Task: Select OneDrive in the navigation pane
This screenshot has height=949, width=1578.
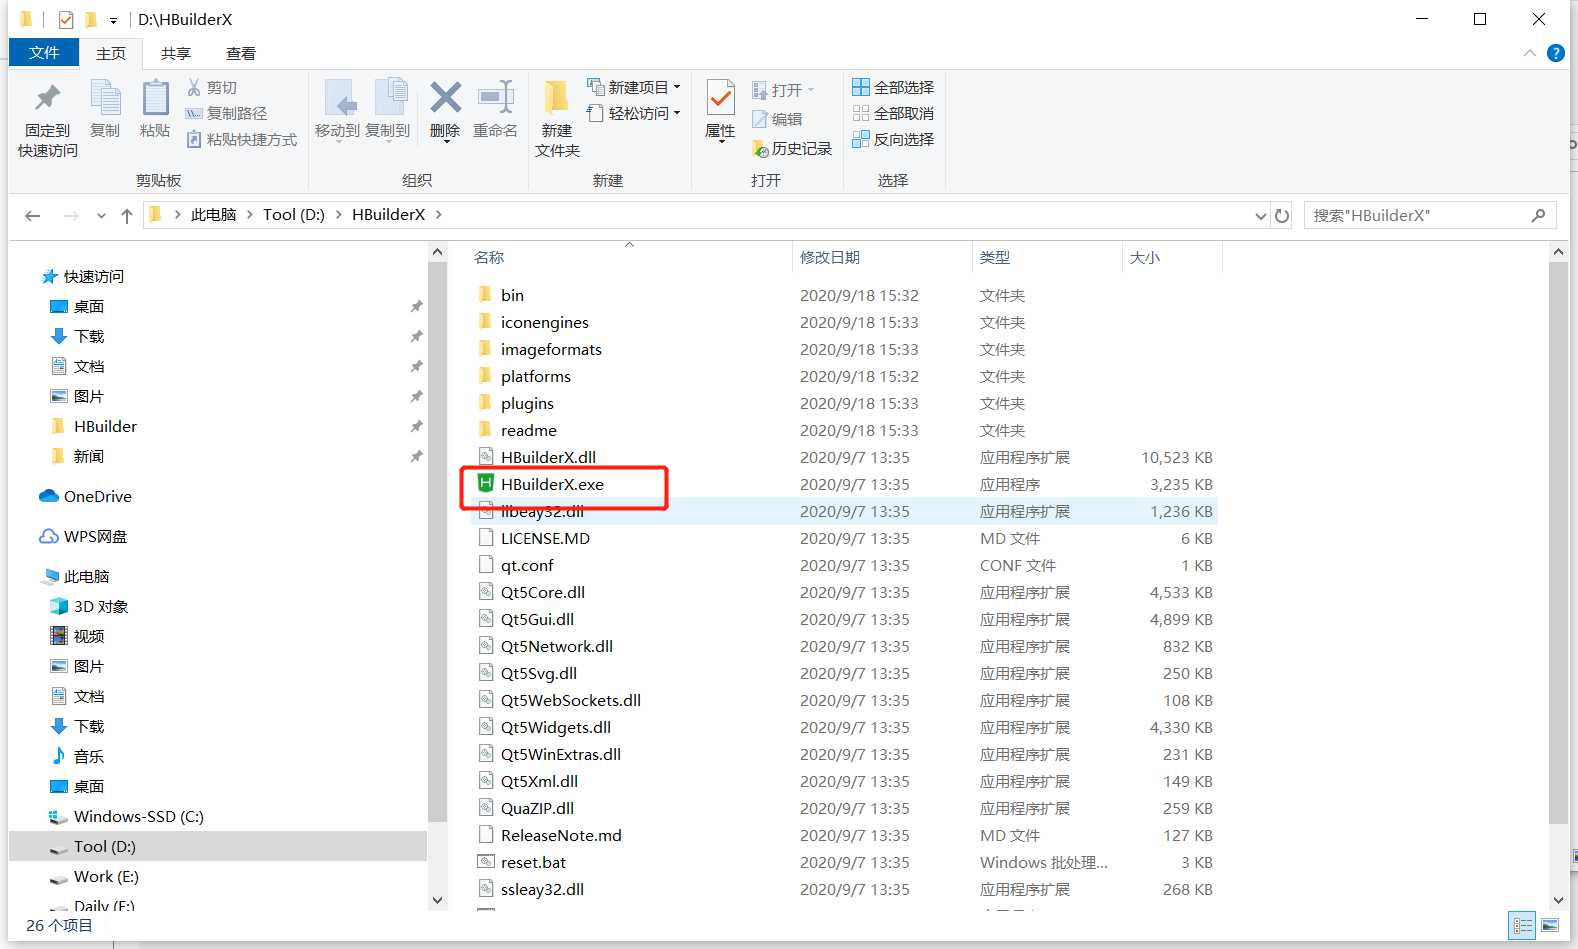Action: point(97,496)
